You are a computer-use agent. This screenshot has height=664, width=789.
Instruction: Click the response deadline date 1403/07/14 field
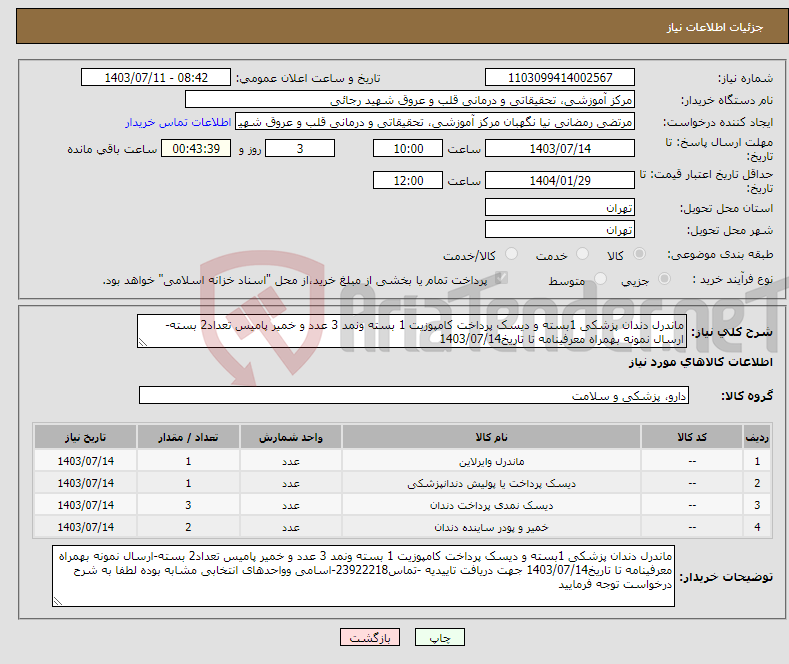point(560,148)
